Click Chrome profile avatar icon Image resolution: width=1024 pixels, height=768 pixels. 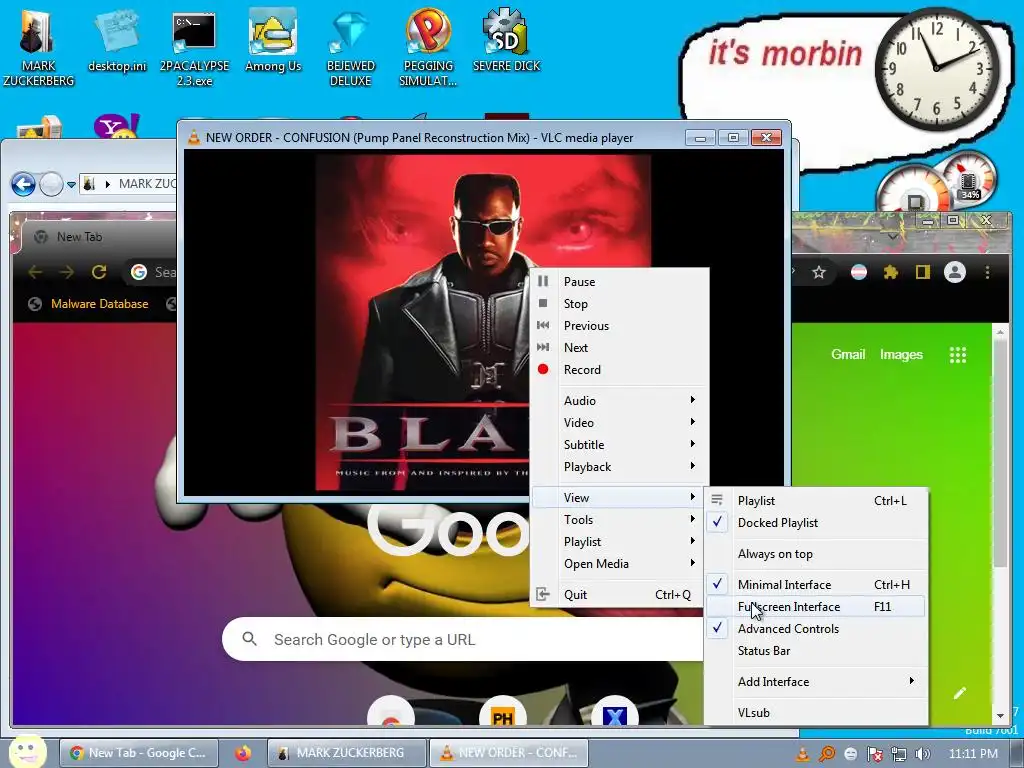954,272
